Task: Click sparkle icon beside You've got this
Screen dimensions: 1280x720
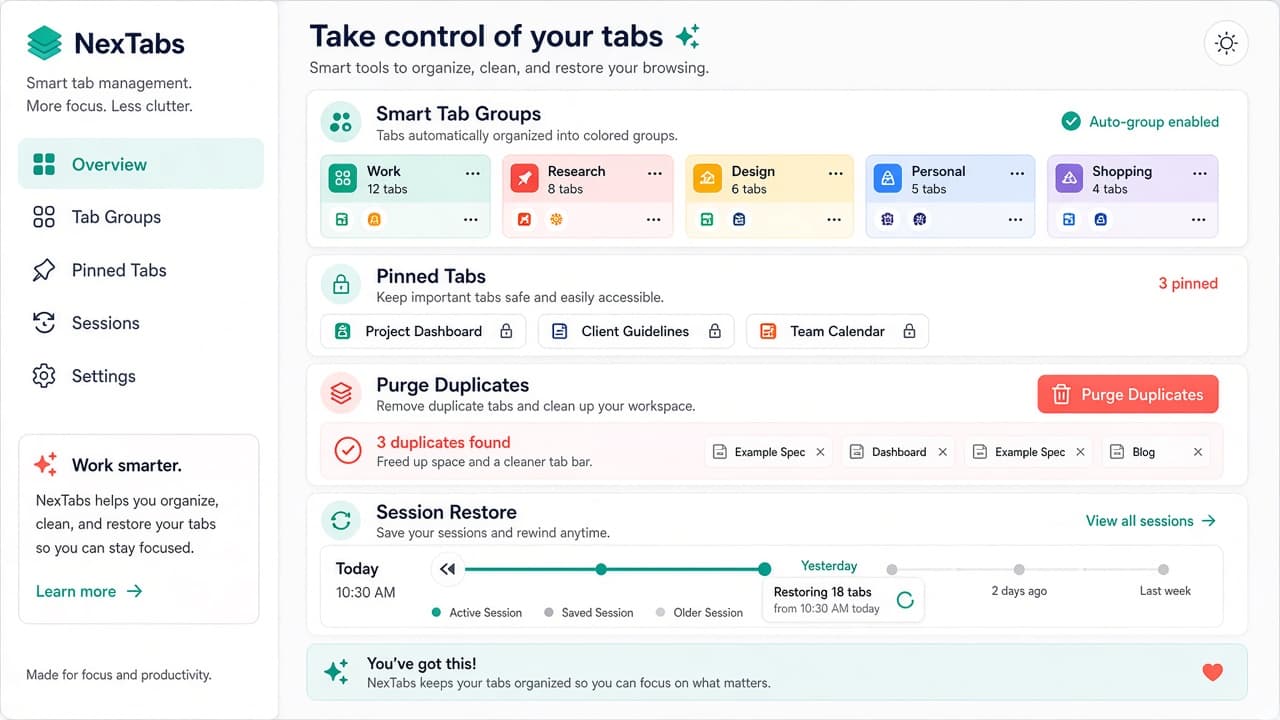Action: 337,671
